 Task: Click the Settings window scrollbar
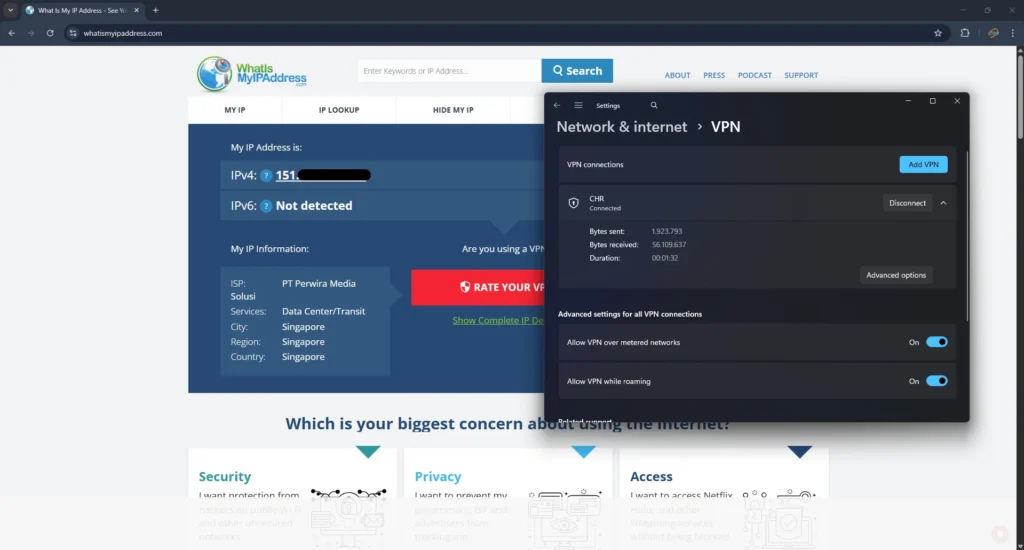click(967, 235)
